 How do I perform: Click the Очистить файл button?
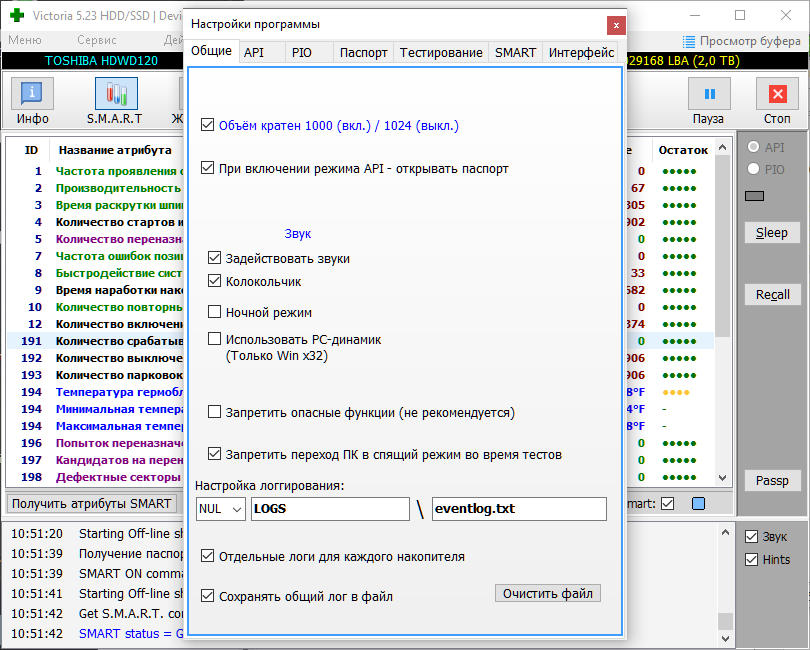coord(548,593)
